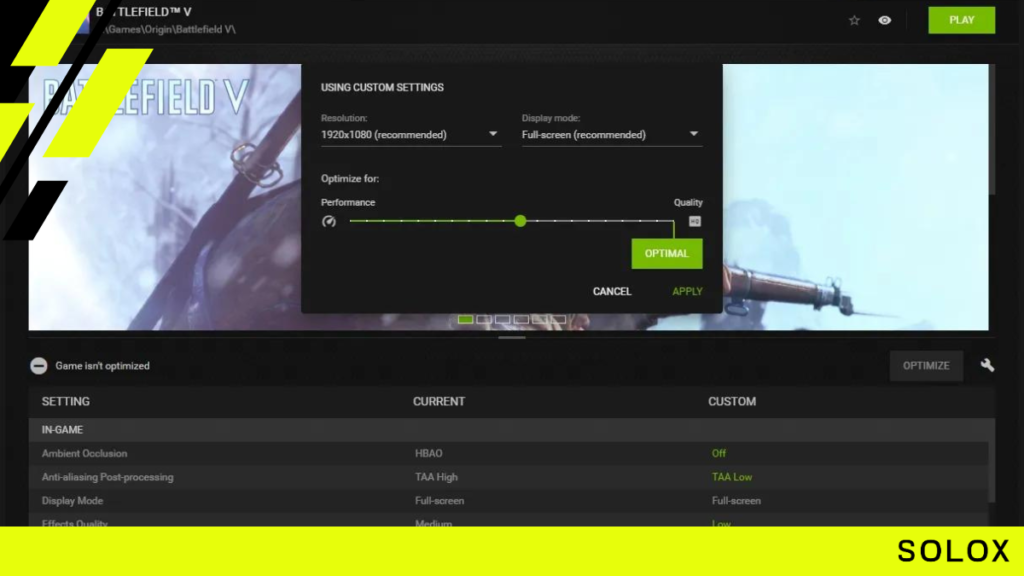Launch game with PLAY button
The width and height of the screenshot is (1024, 576).
click(x=961, y=20)
